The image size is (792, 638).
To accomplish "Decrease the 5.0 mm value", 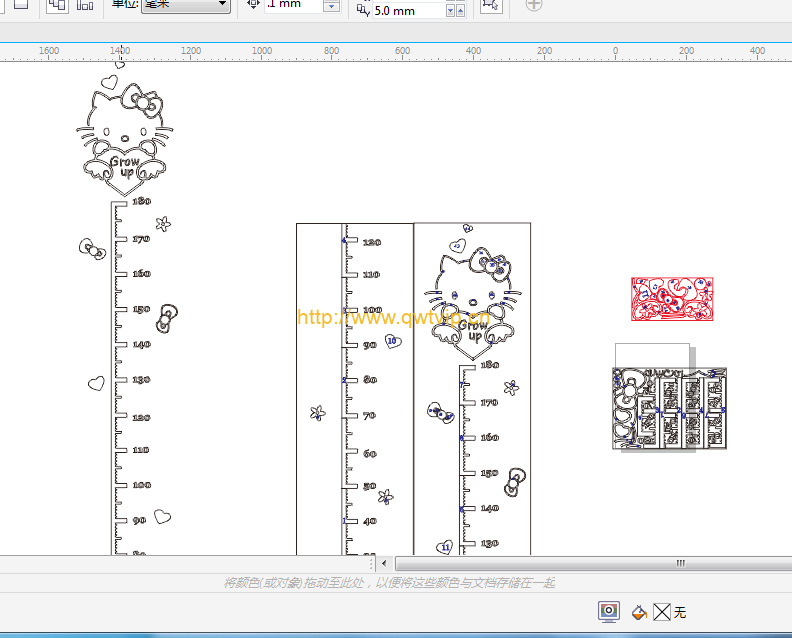I will click(x=451, y=11).
